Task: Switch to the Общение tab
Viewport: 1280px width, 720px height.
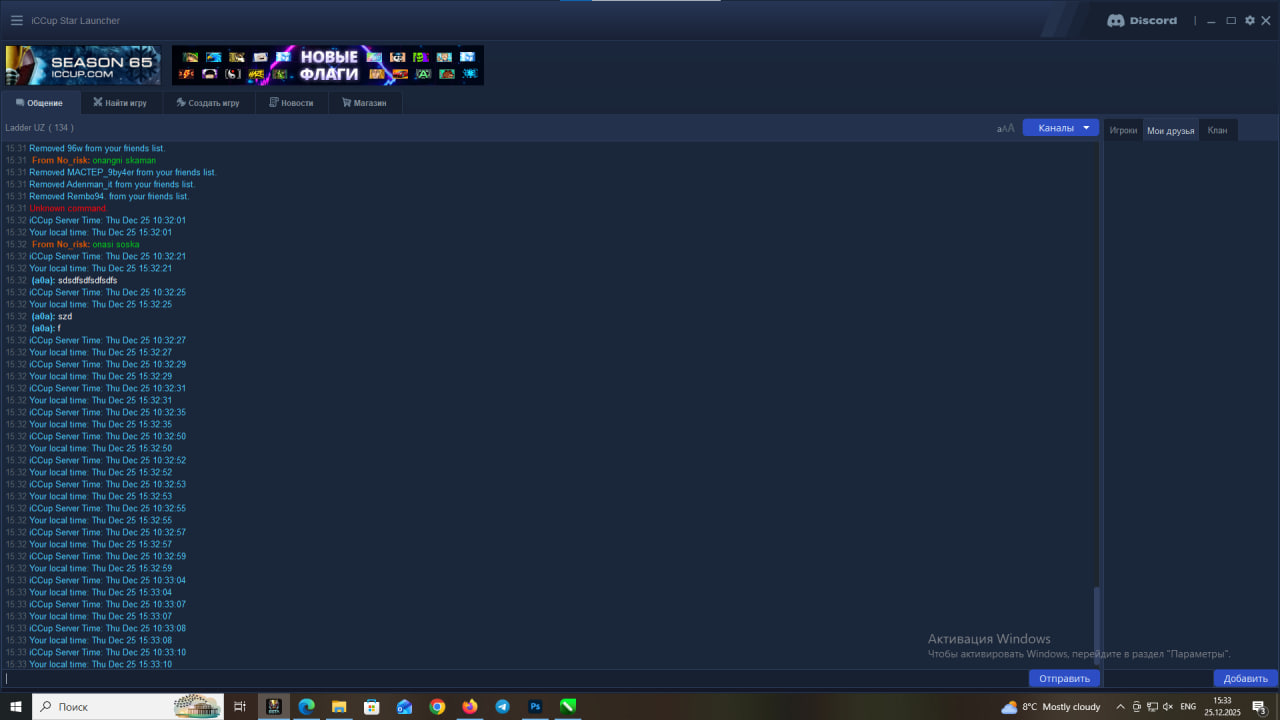Action: pyautogui.click(x=40, y=102)
